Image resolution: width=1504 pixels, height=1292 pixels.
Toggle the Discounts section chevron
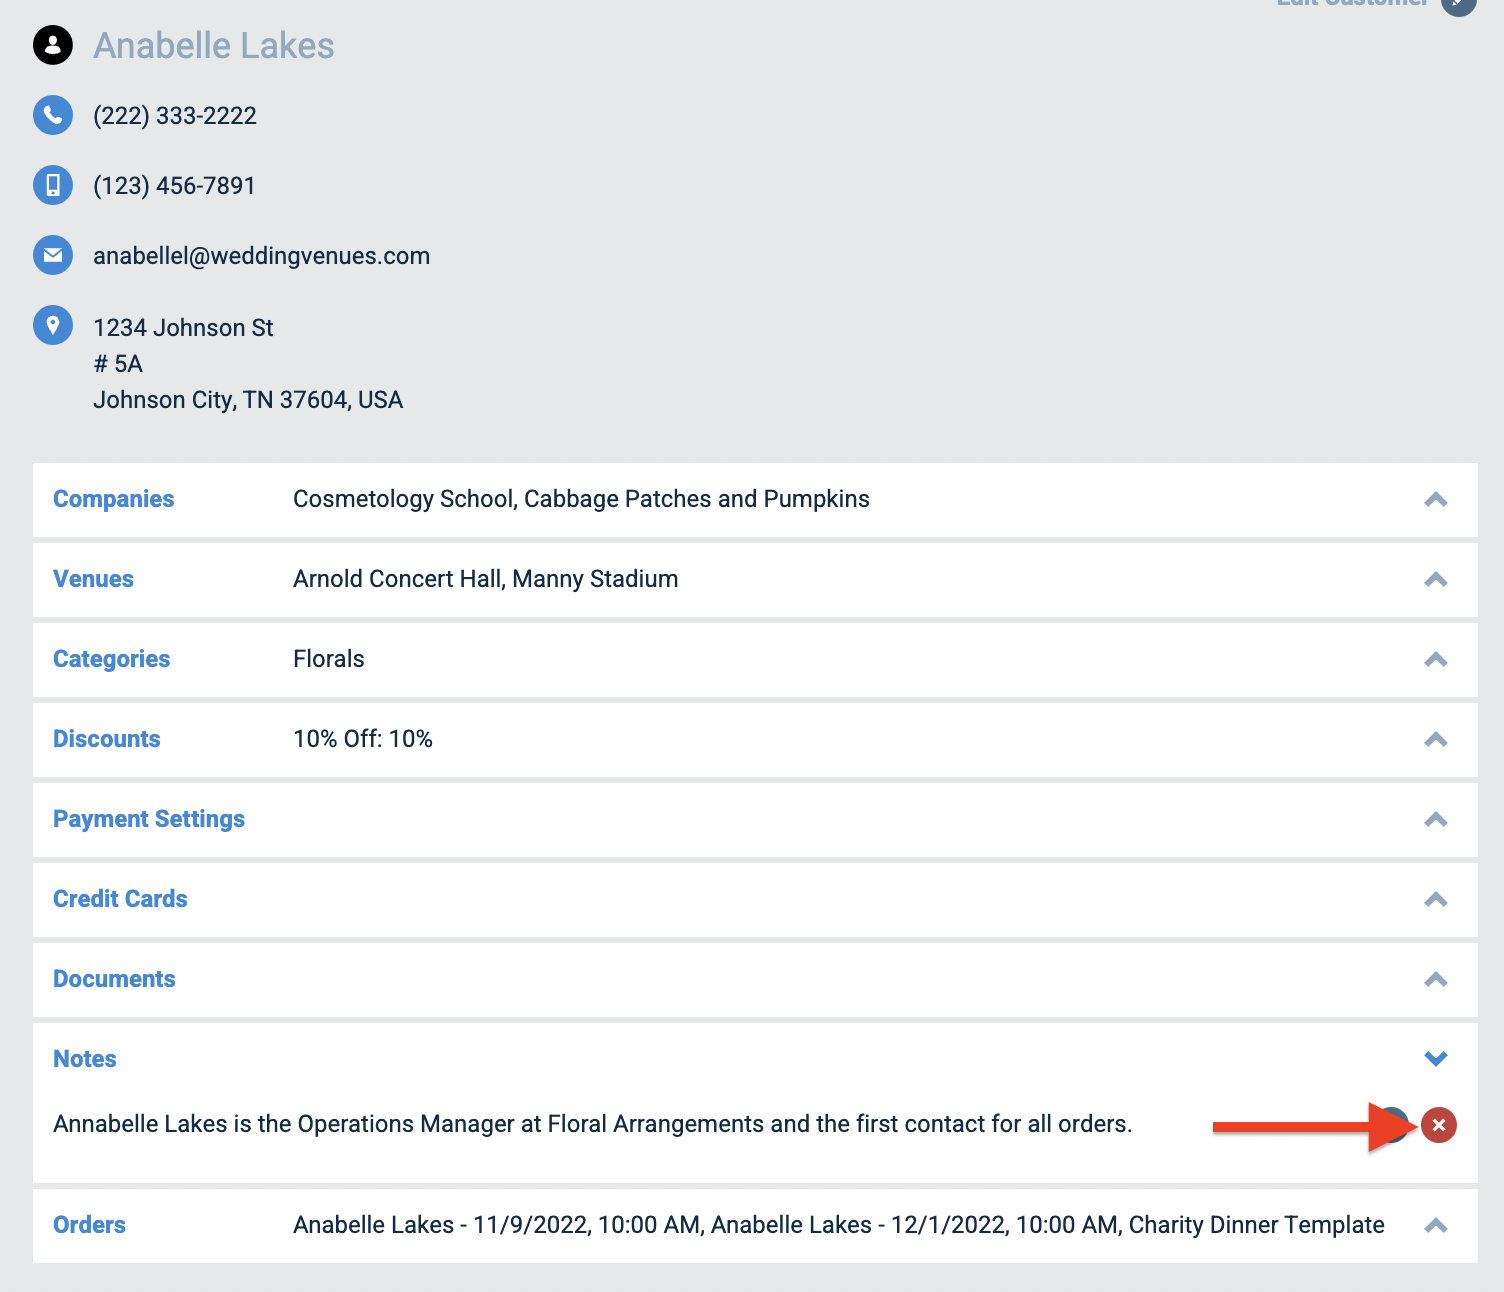point(1436,739)
